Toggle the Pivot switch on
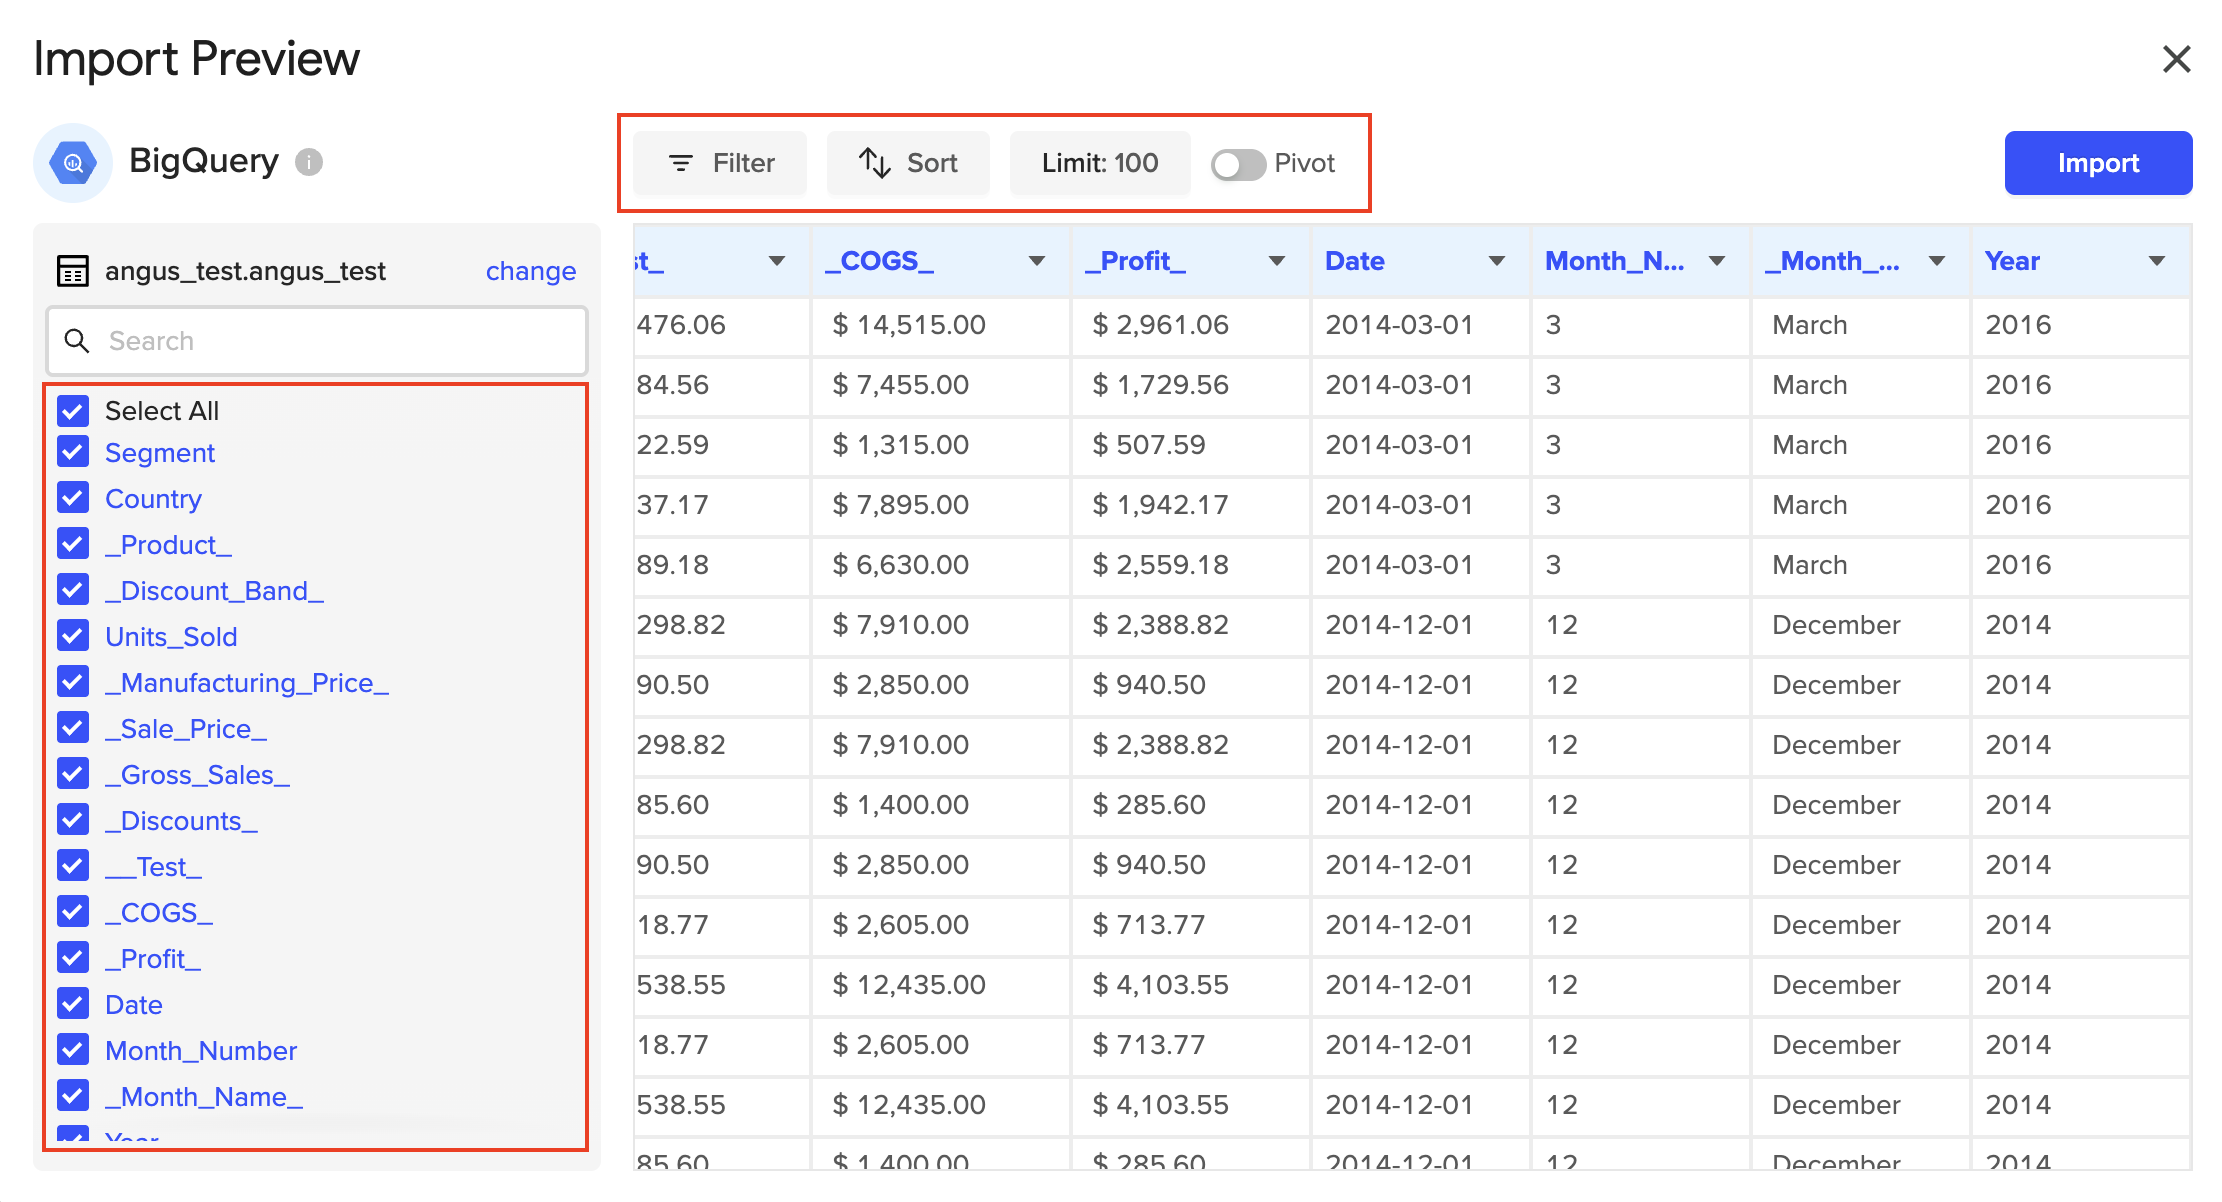The height and width of the screenshot is (1202, 2222). (x=1237, y=164)
